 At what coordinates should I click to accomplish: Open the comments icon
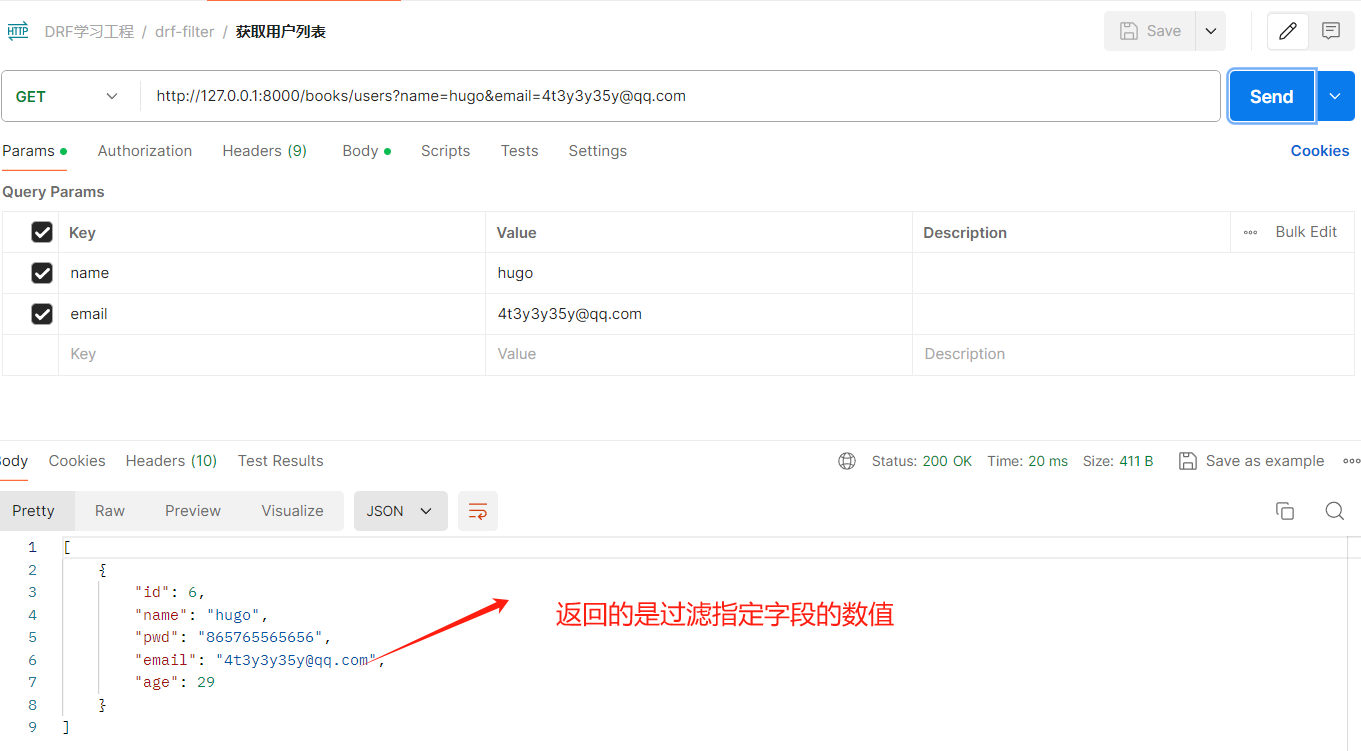tap(1331, 31)
